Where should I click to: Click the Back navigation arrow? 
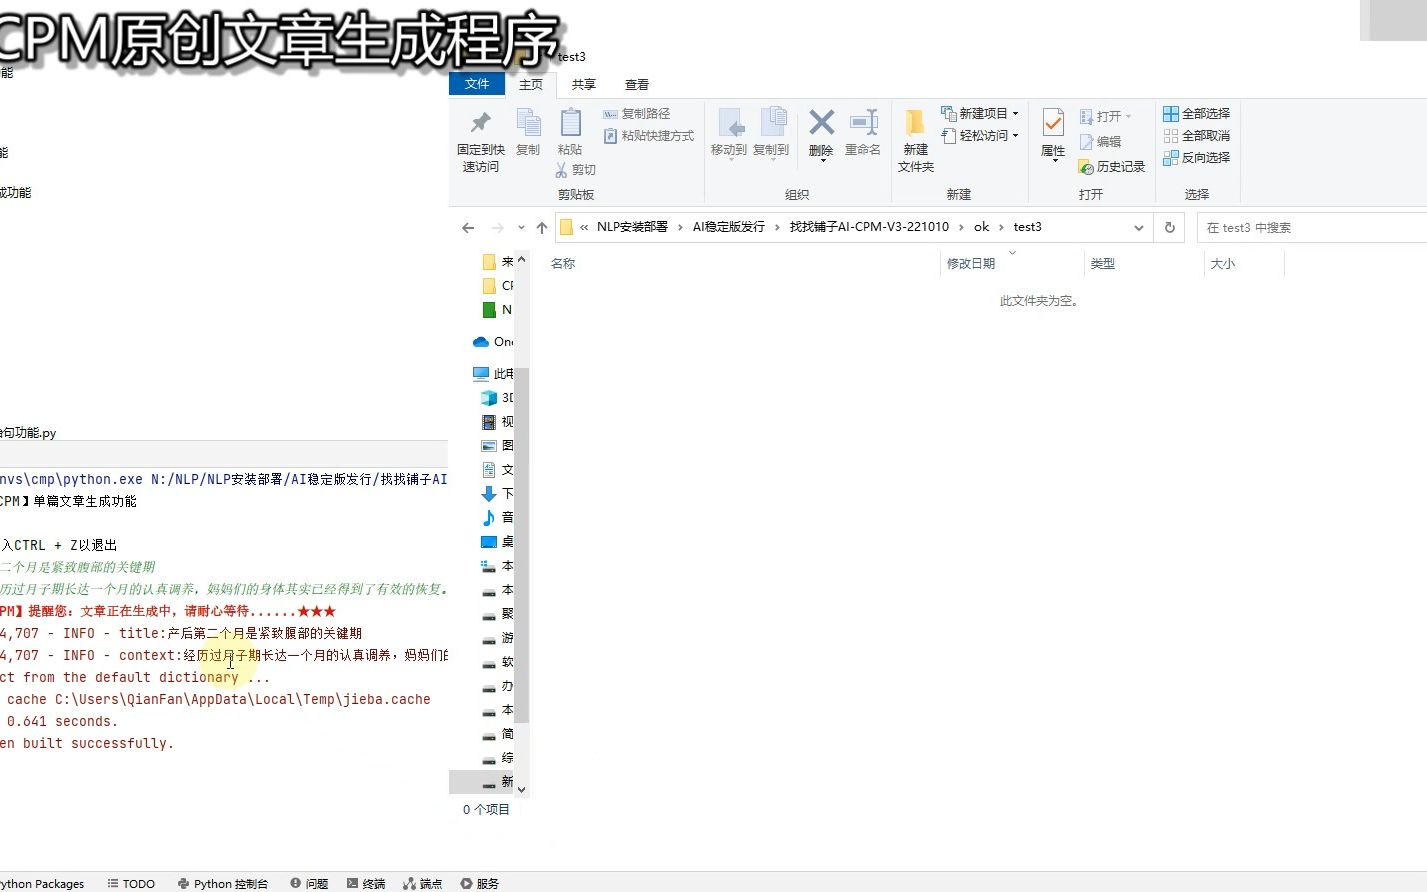pyautogui.click(x=468, y=228)
